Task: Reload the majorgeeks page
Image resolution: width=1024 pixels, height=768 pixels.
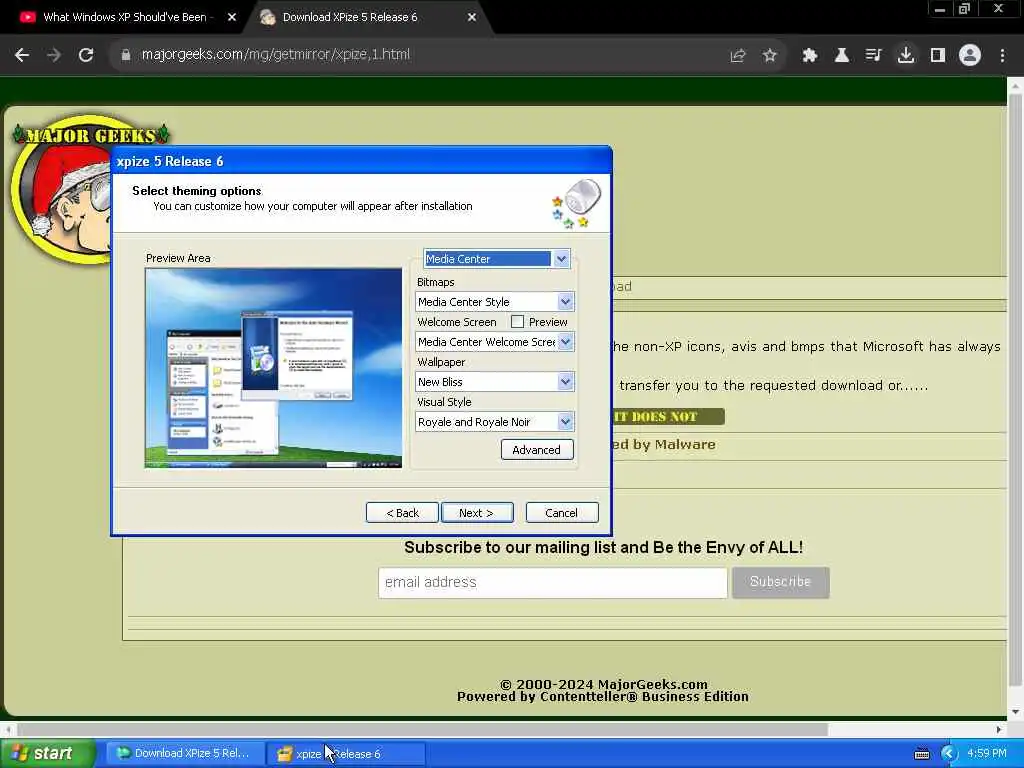Action: (x=86, y=55)
